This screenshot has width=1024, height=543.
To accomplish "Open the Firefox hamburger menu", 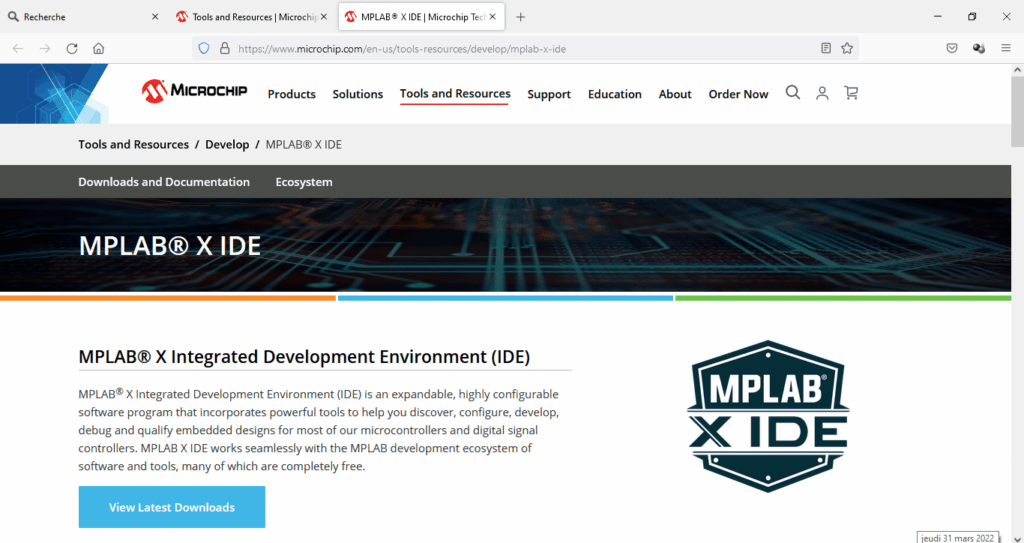I will coord(1005,48).
